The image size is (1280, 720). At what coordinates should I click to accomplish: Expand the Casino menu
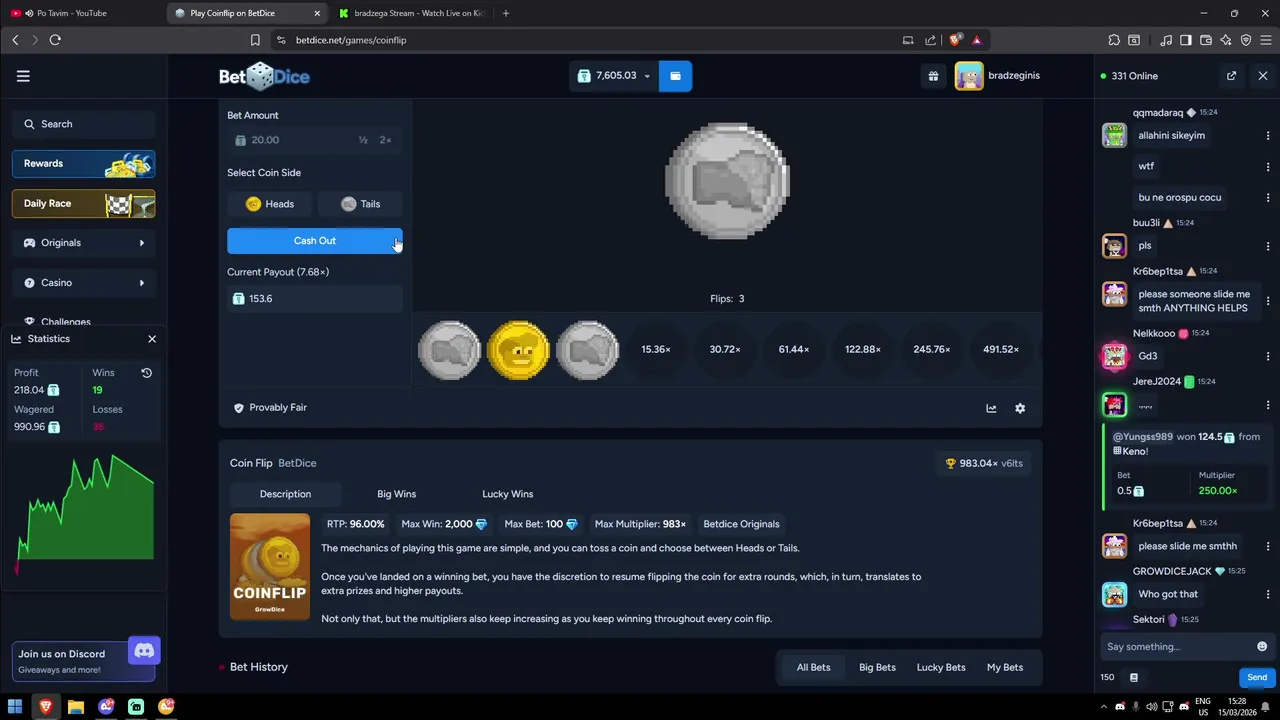tap(84, 283)
